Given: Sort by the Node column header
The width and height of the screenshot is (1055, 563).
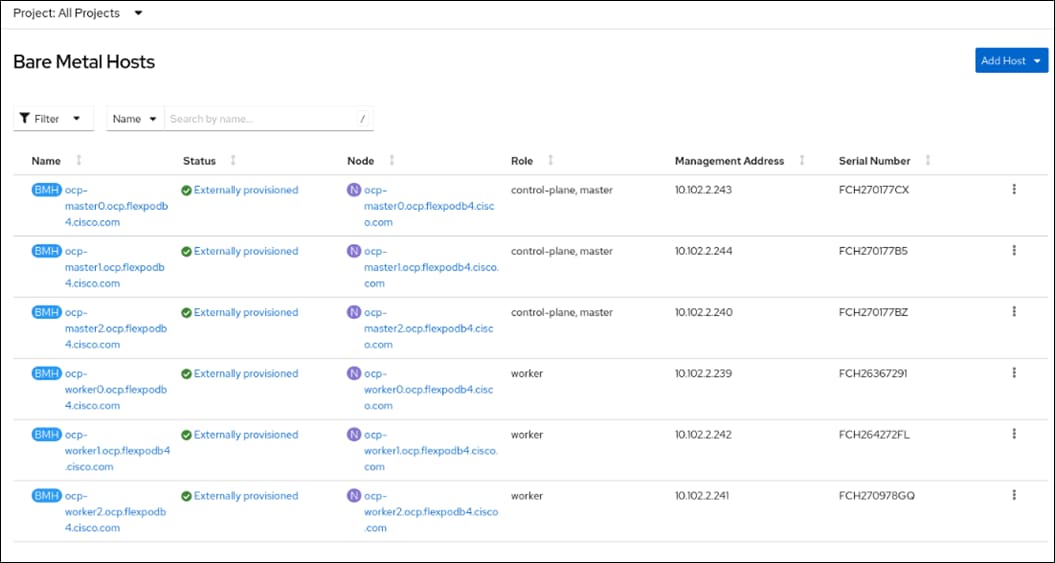Looking at the screenshot, I should tap(391, 161).
